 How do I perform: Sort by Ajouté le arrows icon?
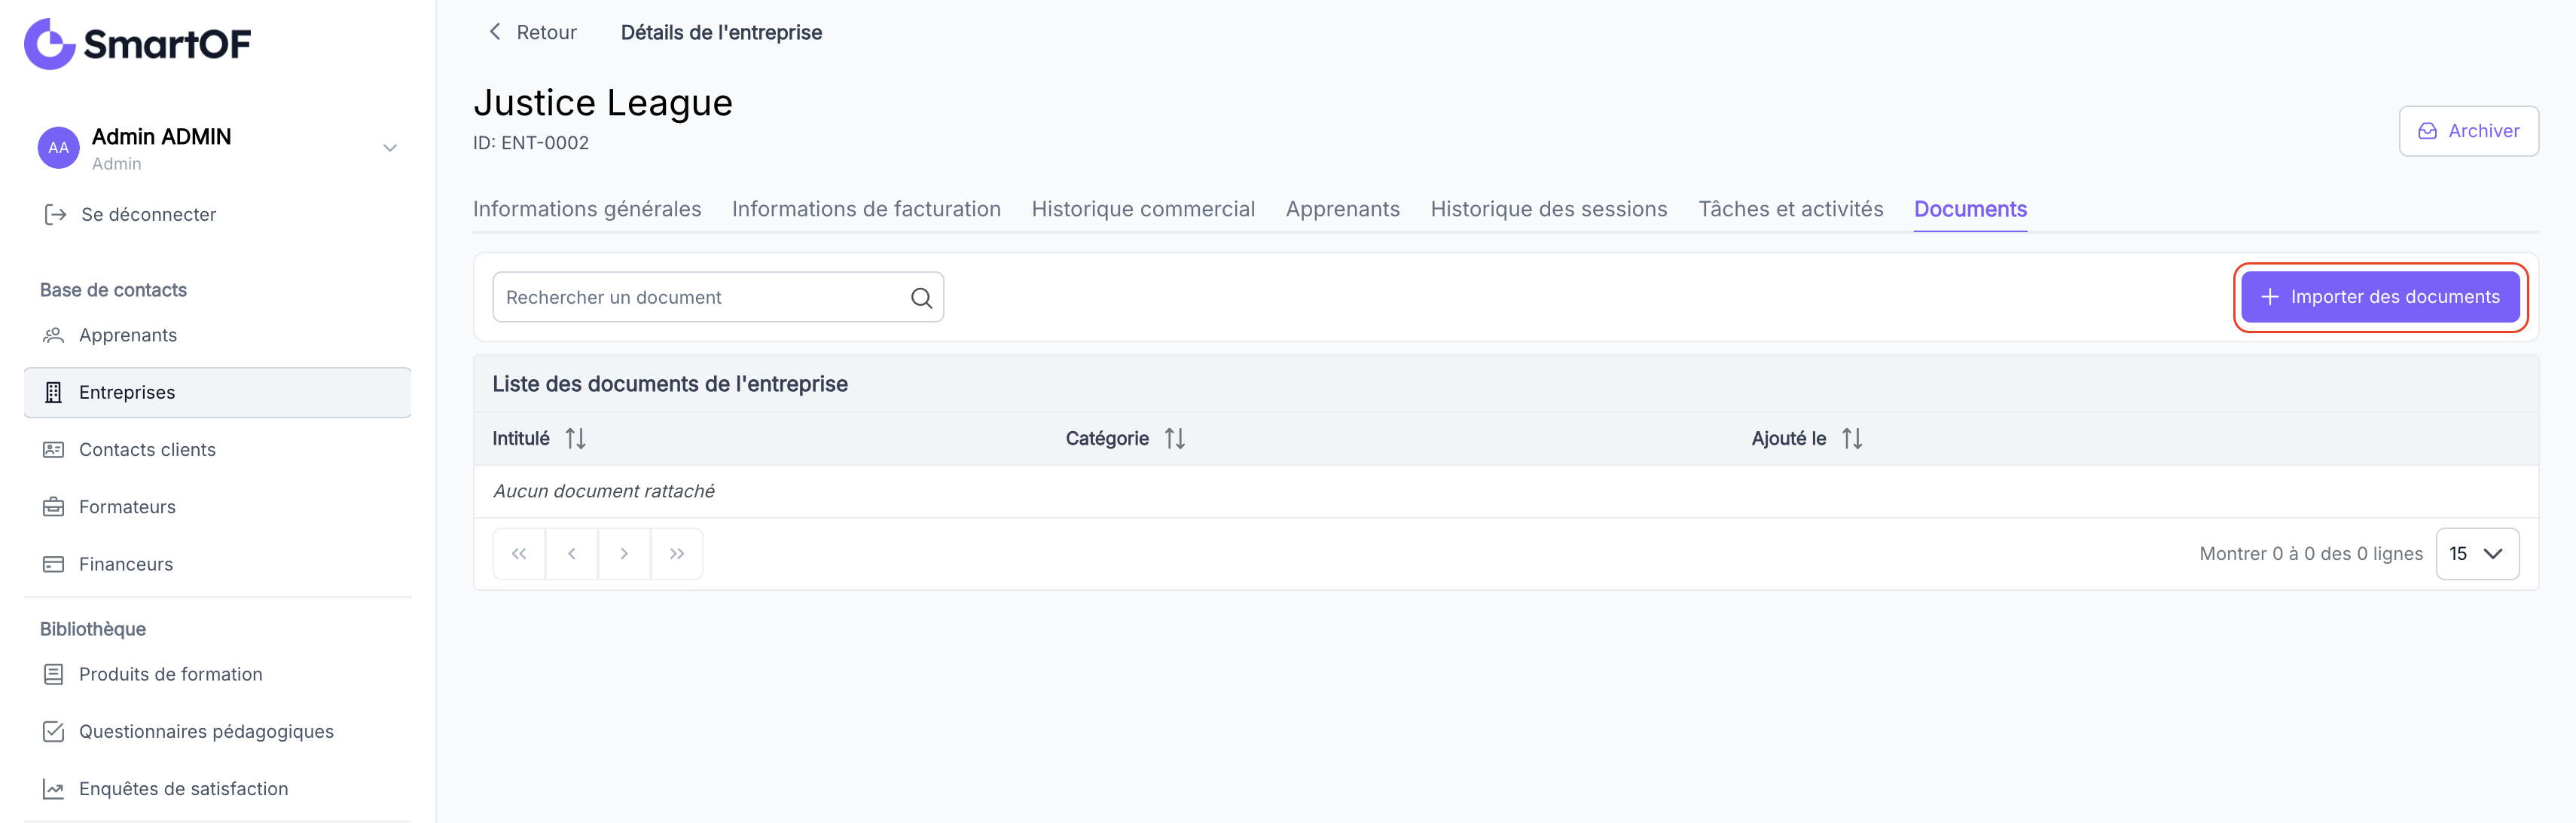click(1851, 438)
